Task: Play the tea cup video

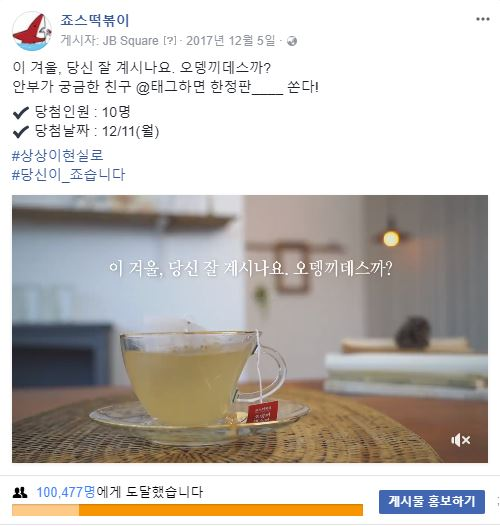Action: [250, 329]
